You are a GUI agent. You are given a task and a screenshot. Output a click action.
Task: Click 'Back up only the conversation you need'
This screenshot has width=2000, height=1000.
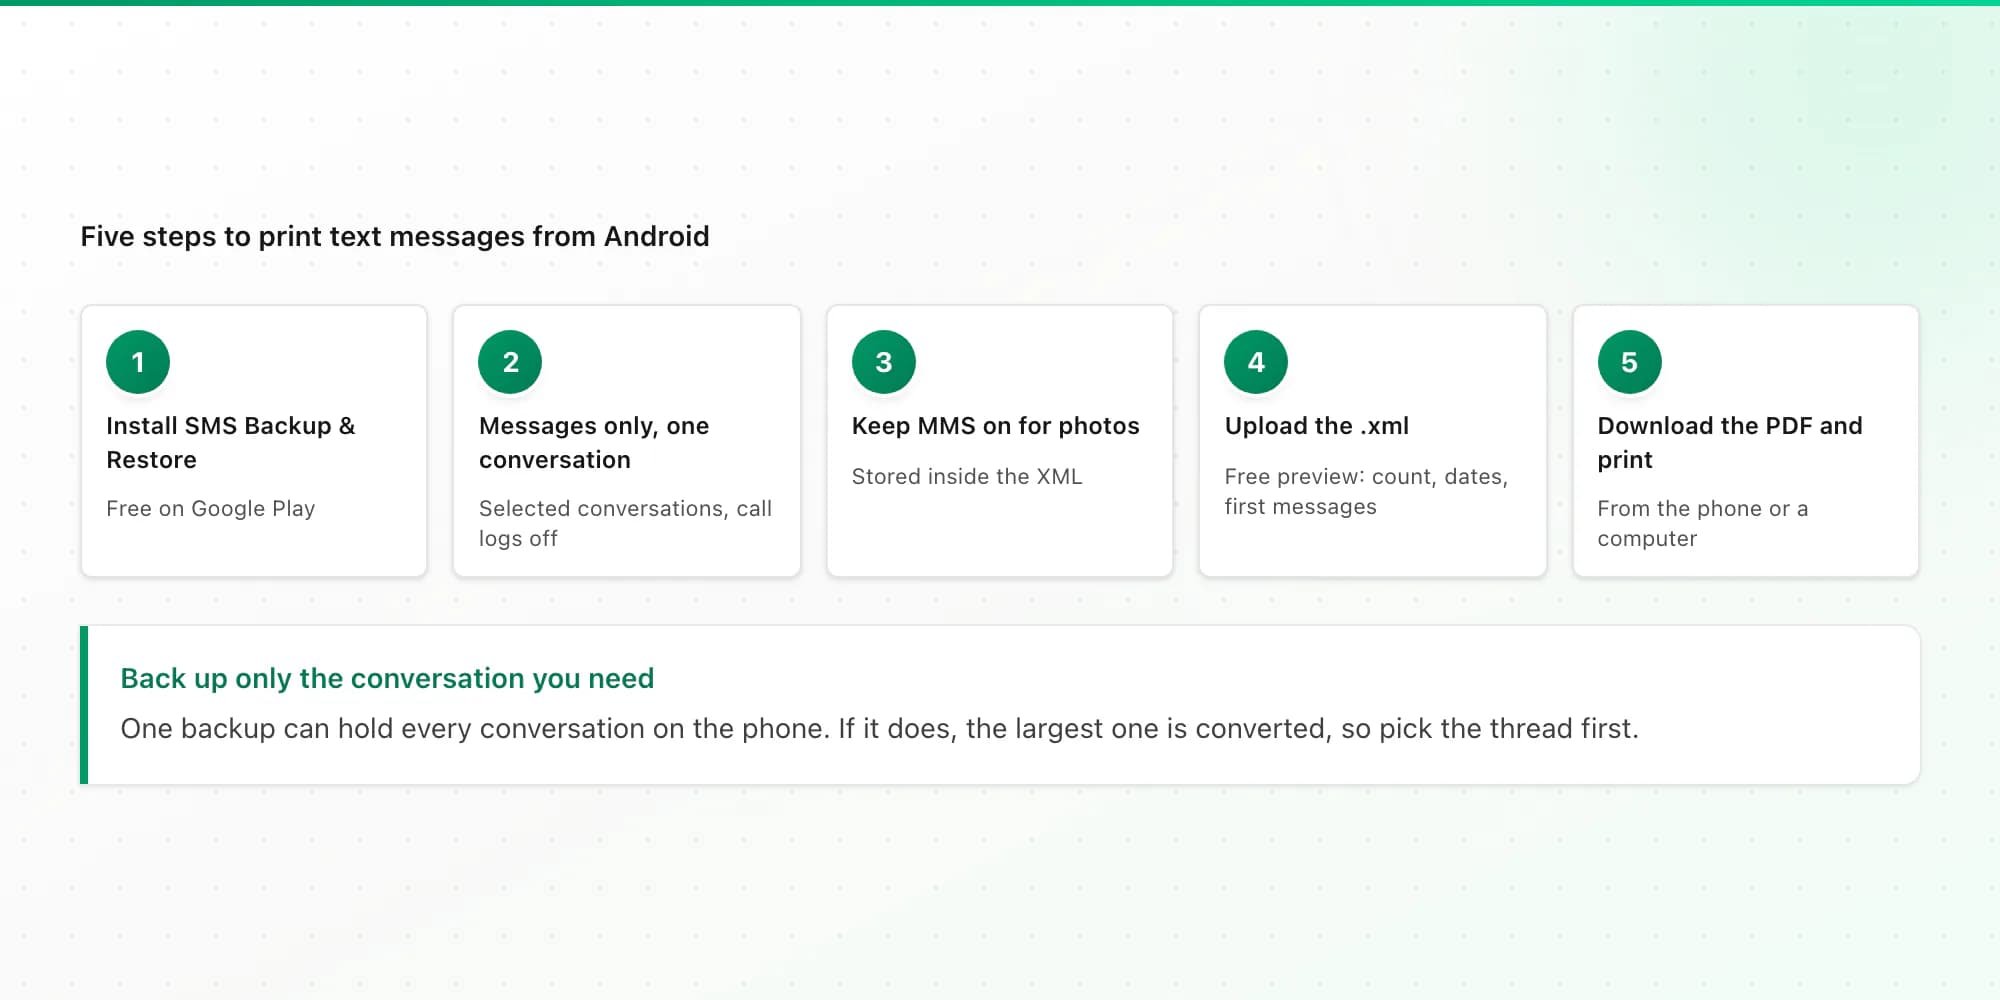coord(387,679)
